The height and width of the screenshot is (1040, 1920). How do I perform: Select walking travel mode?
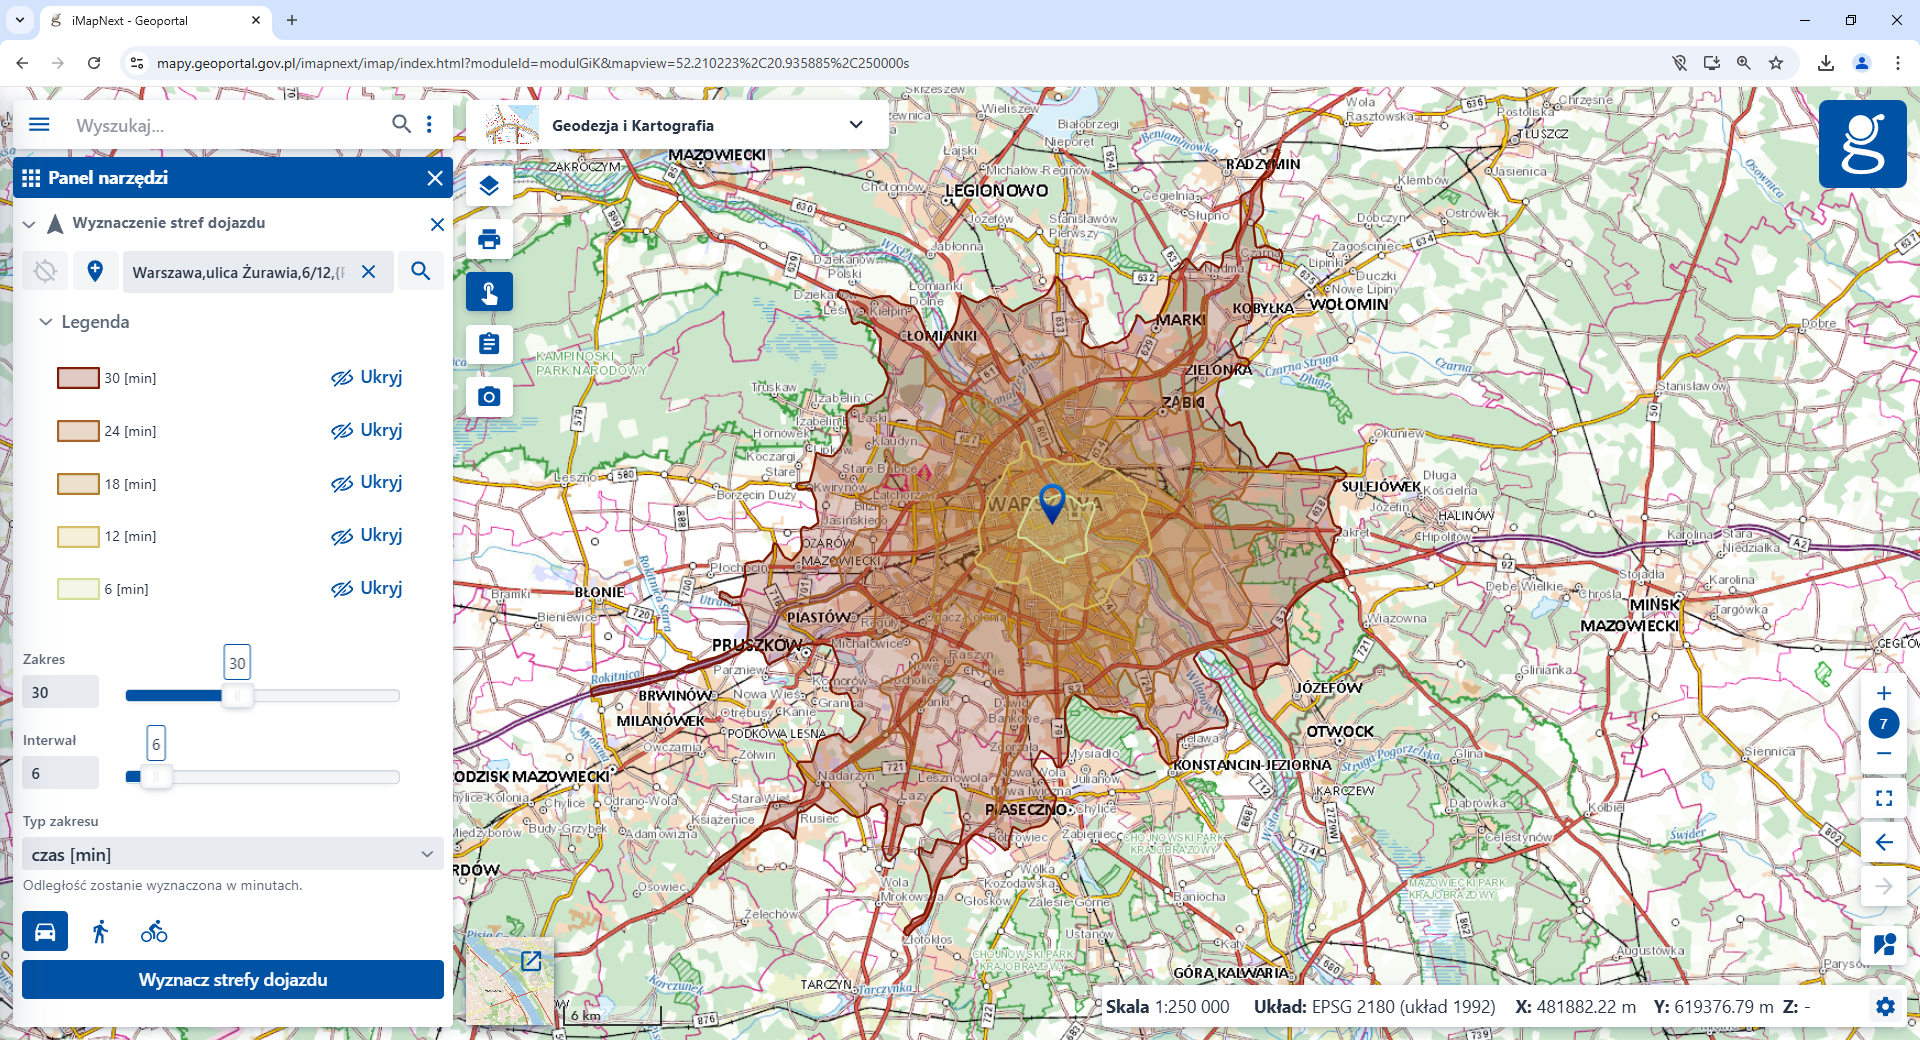click(x=100, y=932)
